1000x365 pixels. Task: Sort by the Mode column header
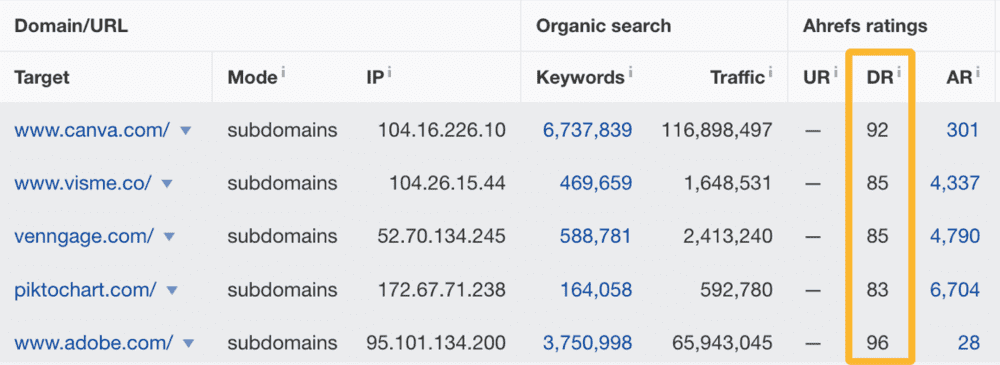pyautogui.click(x=252, y=78)
